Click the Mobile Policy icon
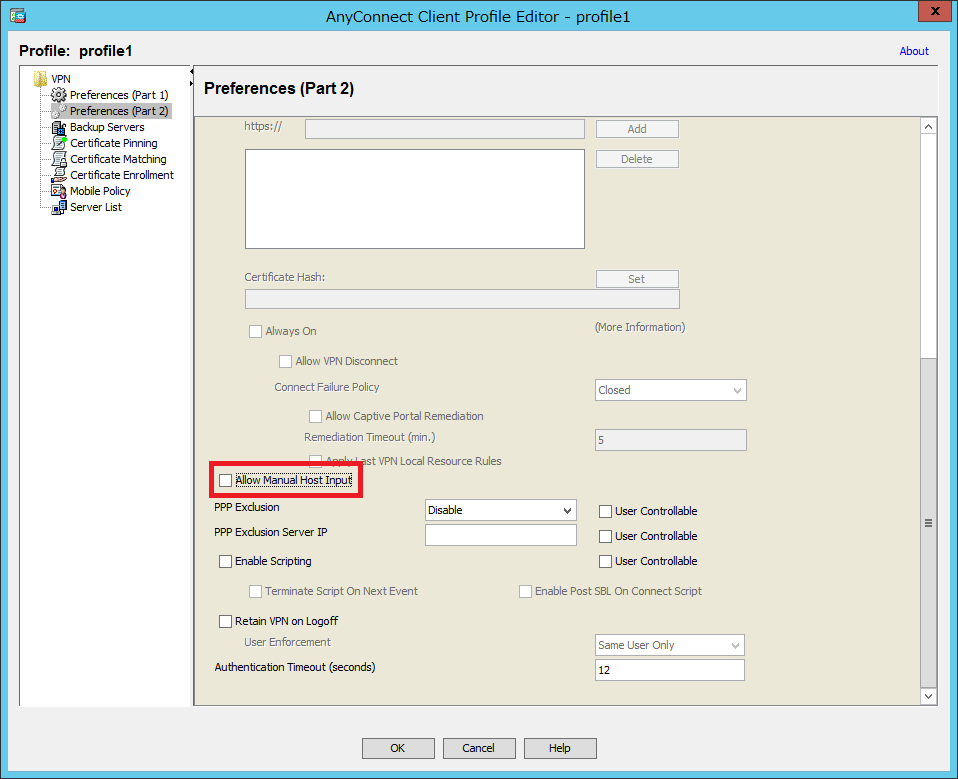Viewport: 958px width, 779px height. pos(59,191)
